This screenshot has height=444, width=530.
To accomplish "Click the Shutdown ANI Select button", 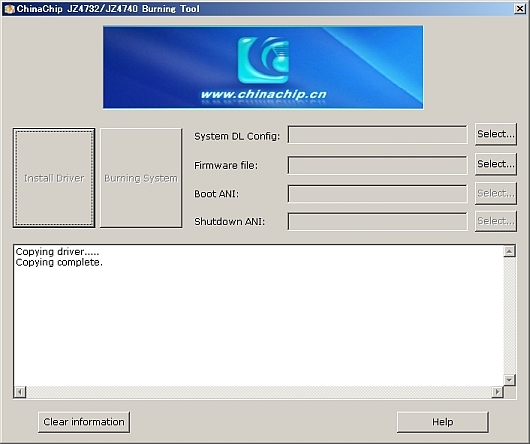I will click(496, 221).
